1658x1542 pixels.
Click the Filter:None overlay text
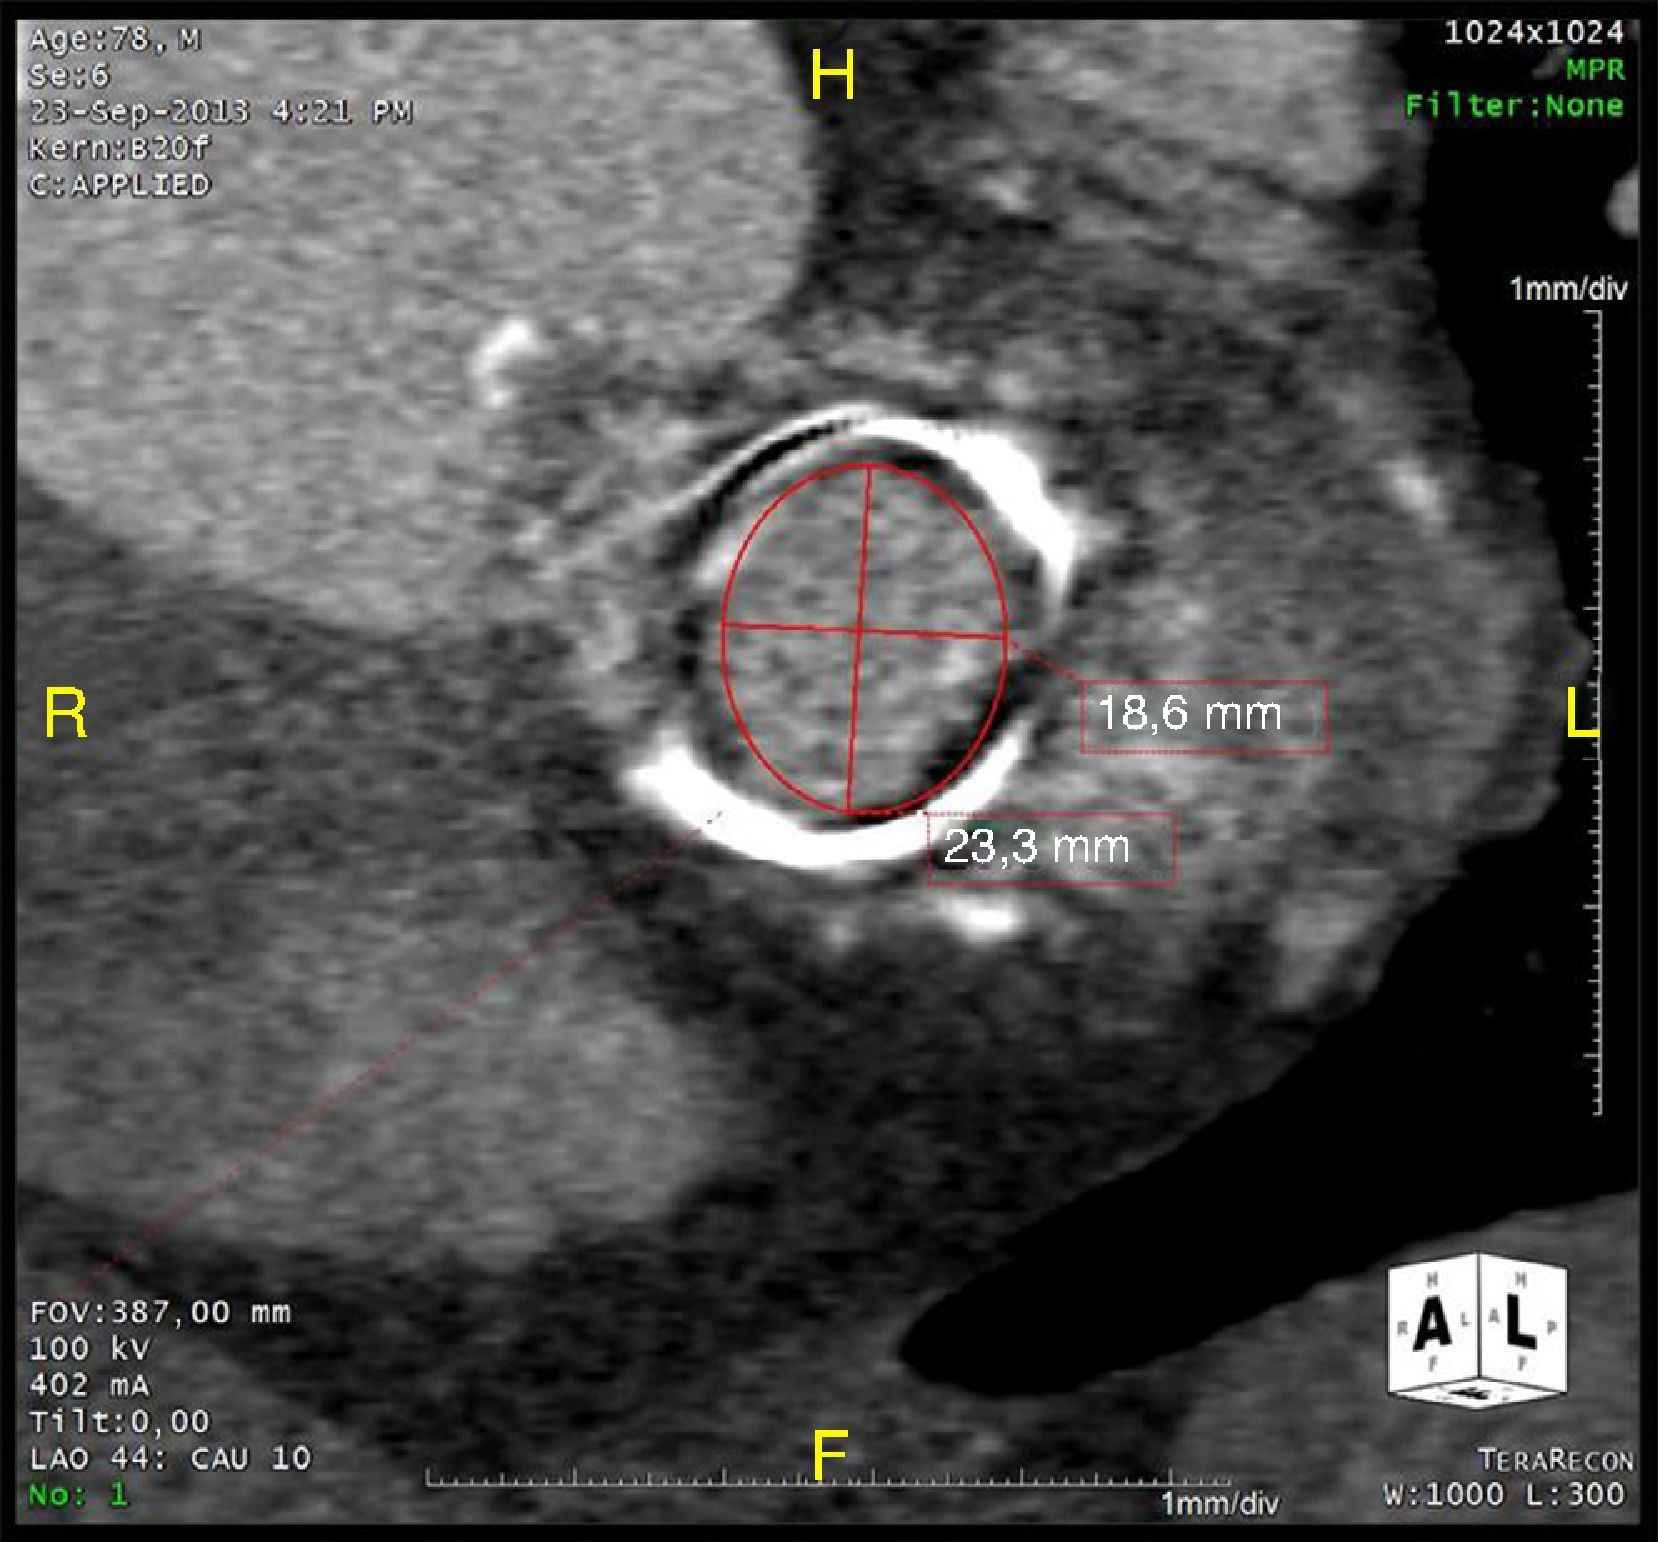pos(1513,106)
